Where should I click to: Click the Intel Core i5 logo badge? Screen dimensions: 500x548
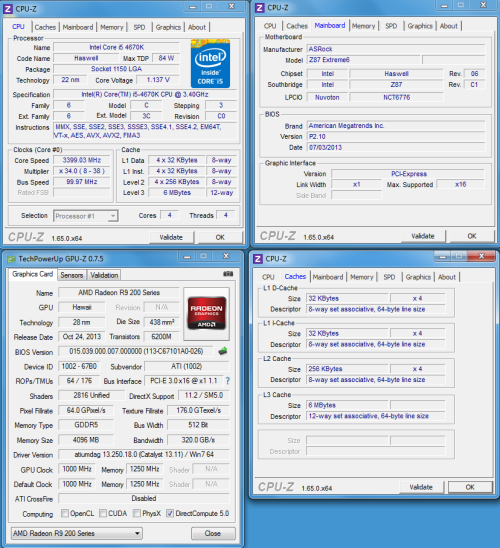coord(210,64)
